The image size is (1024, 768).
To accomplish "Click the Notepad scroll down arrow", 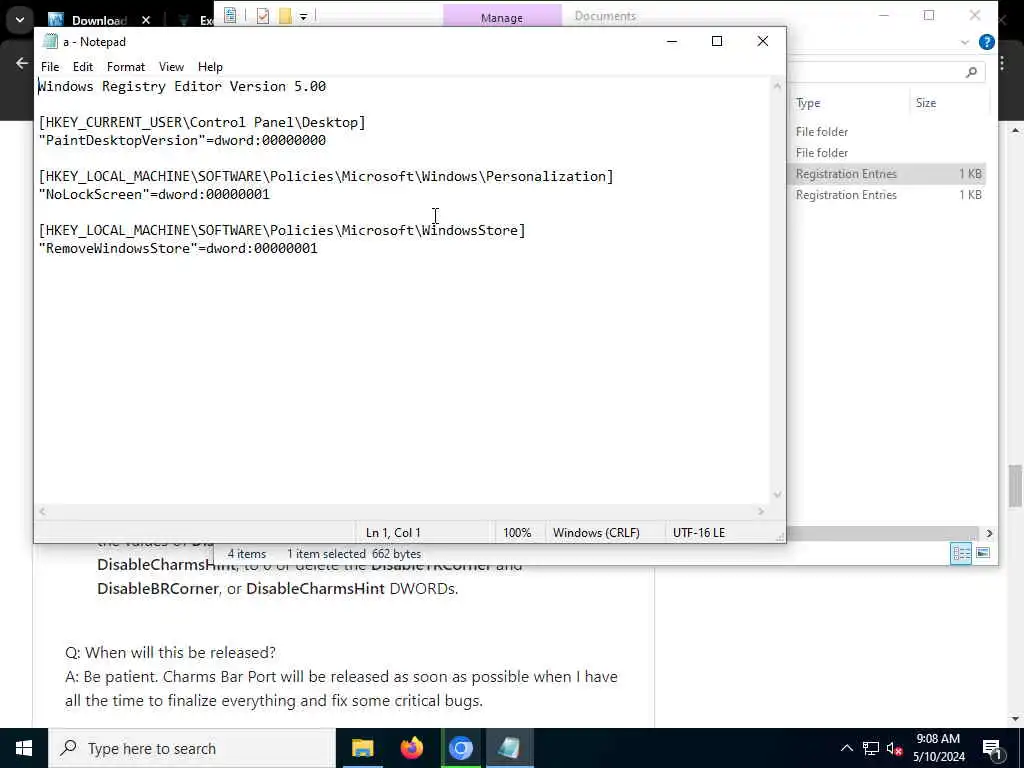I will (777, 495).
